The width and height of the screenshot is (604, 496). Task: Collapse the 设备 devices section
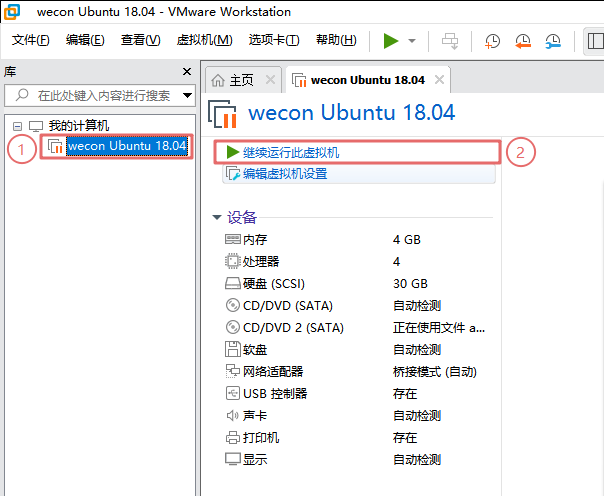217,218
